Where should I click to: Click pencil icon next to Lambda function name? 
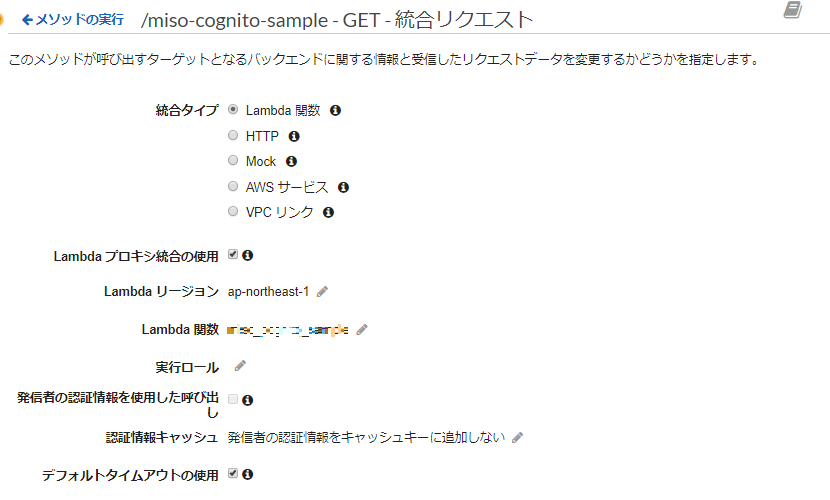[362, 329]
